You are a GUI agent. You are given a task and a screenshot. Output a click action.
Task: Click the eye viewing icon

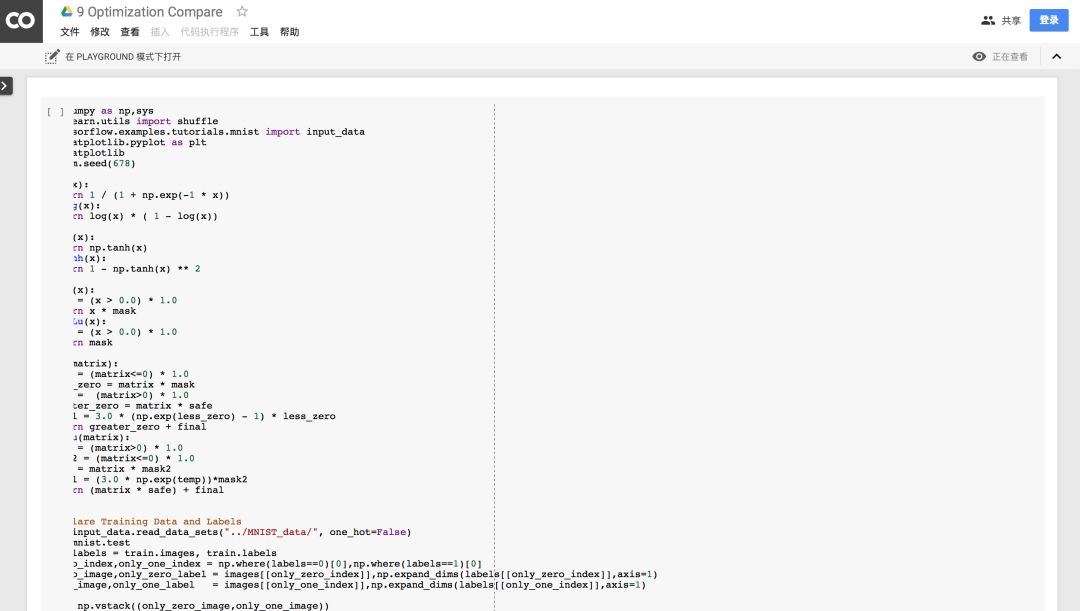tap(979, 56)
